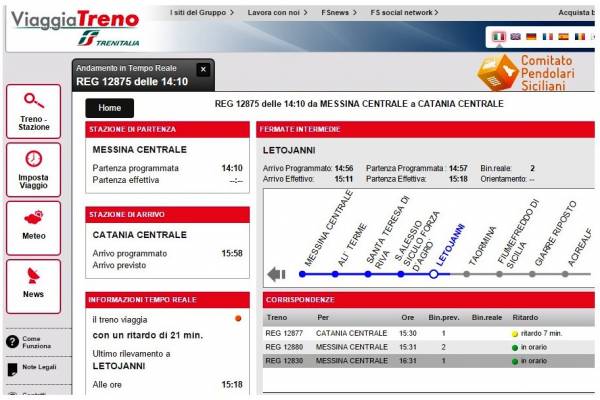Select the Spanish flag language

coord(564,37)
